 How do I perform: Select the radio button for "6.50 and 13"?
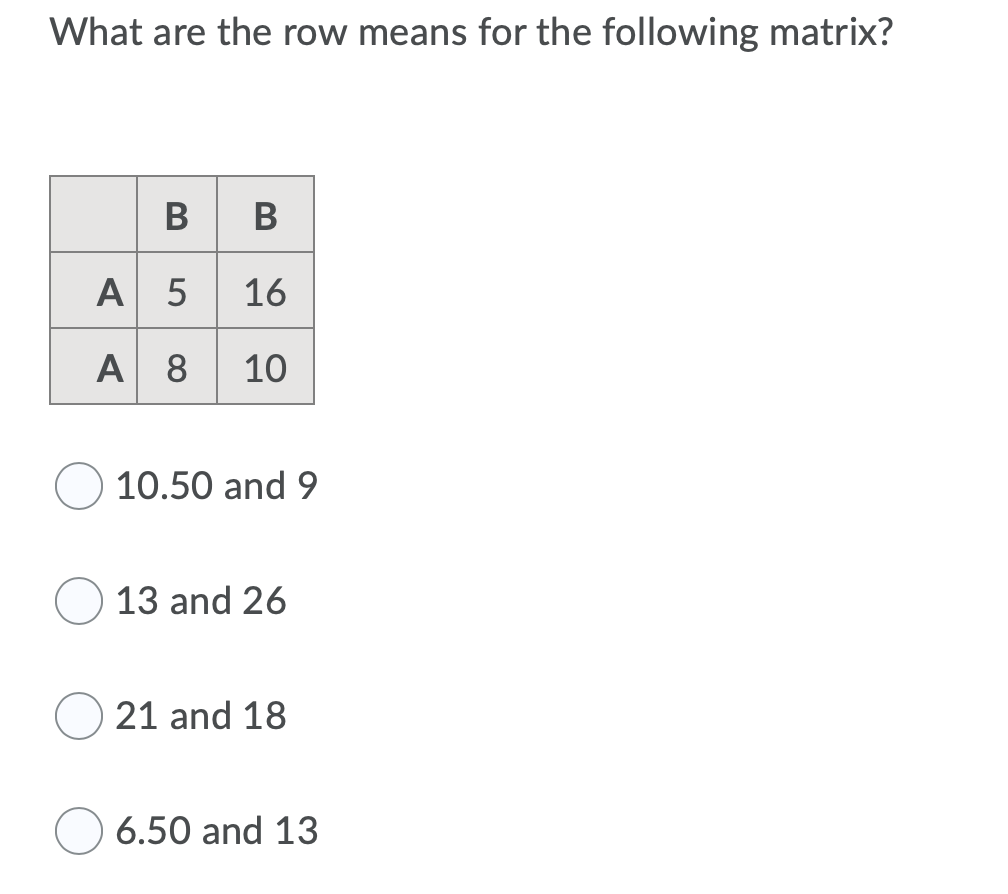click(x=80, y=831)
